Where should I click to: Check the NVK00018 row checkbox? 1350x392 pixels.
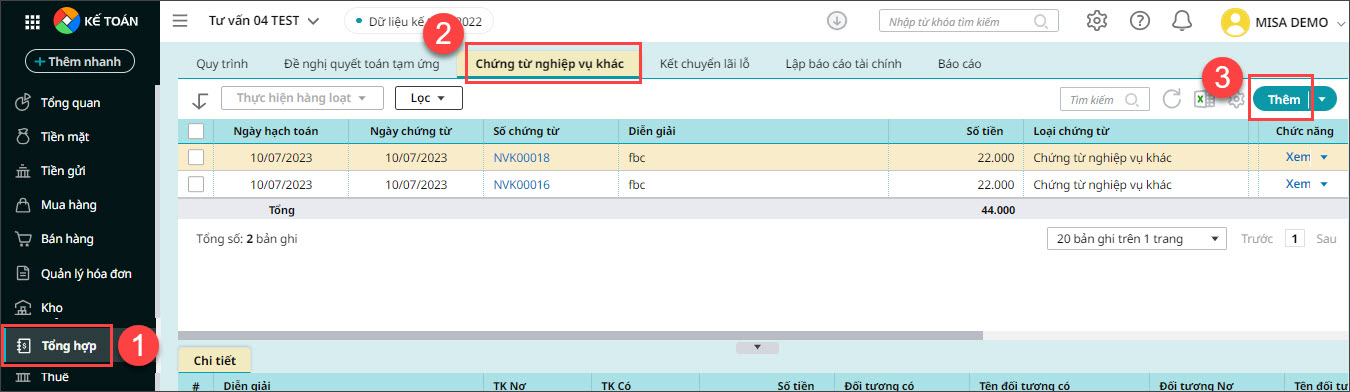pos(196,157)
